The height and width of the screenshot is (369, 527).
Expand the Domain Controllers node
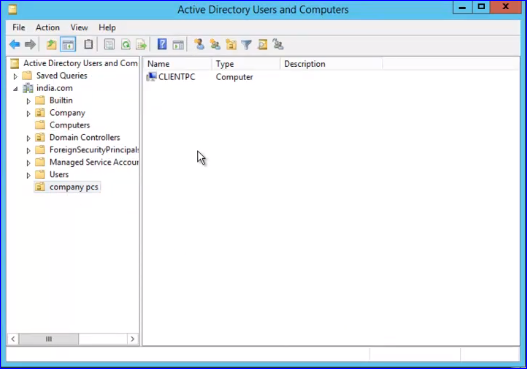(x=28, y=138)
